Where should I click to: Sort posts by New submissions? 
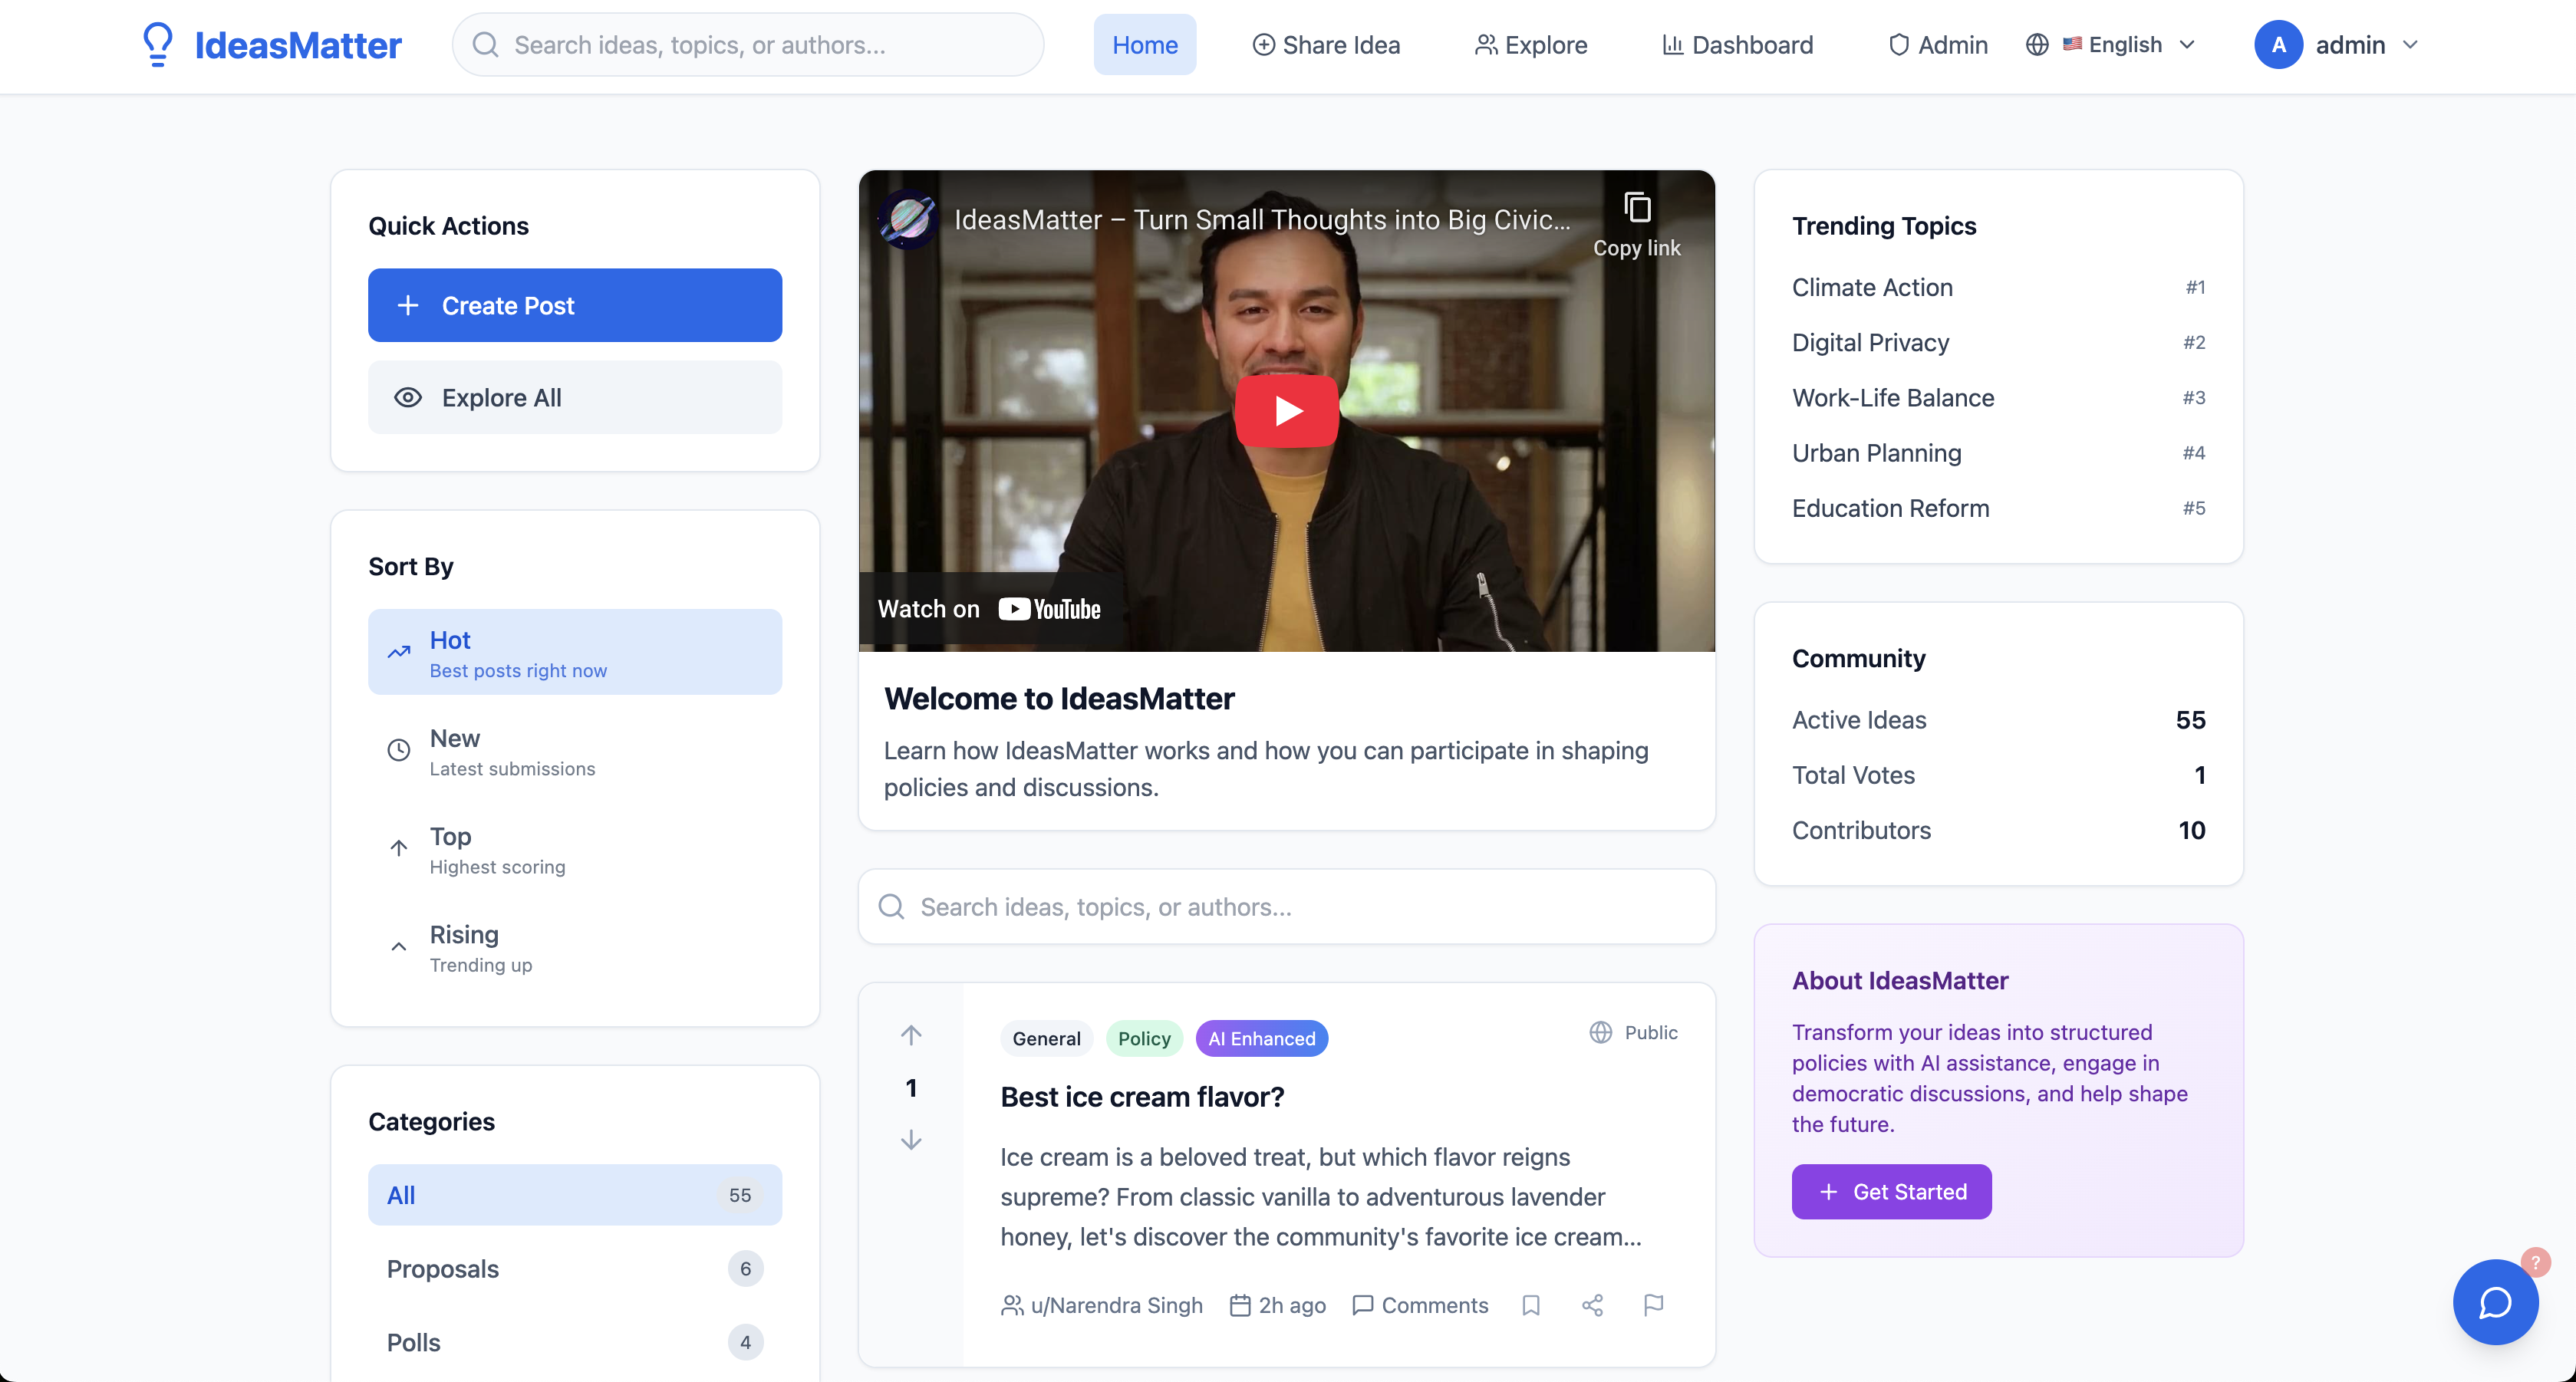(574, 751)
